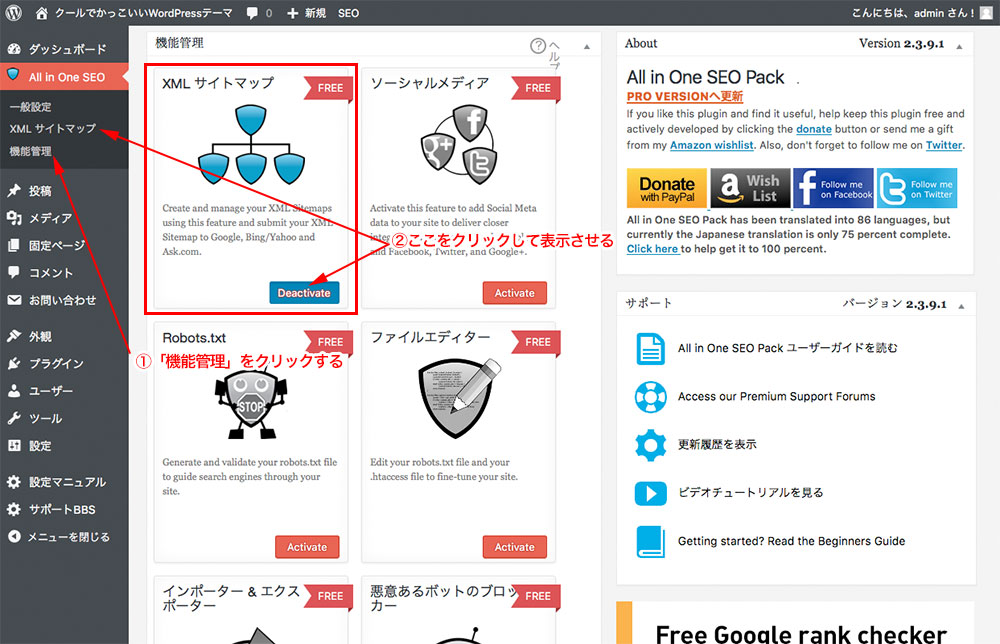
Task: Click the Follow me on Facebook button
Action: [833, 188]
